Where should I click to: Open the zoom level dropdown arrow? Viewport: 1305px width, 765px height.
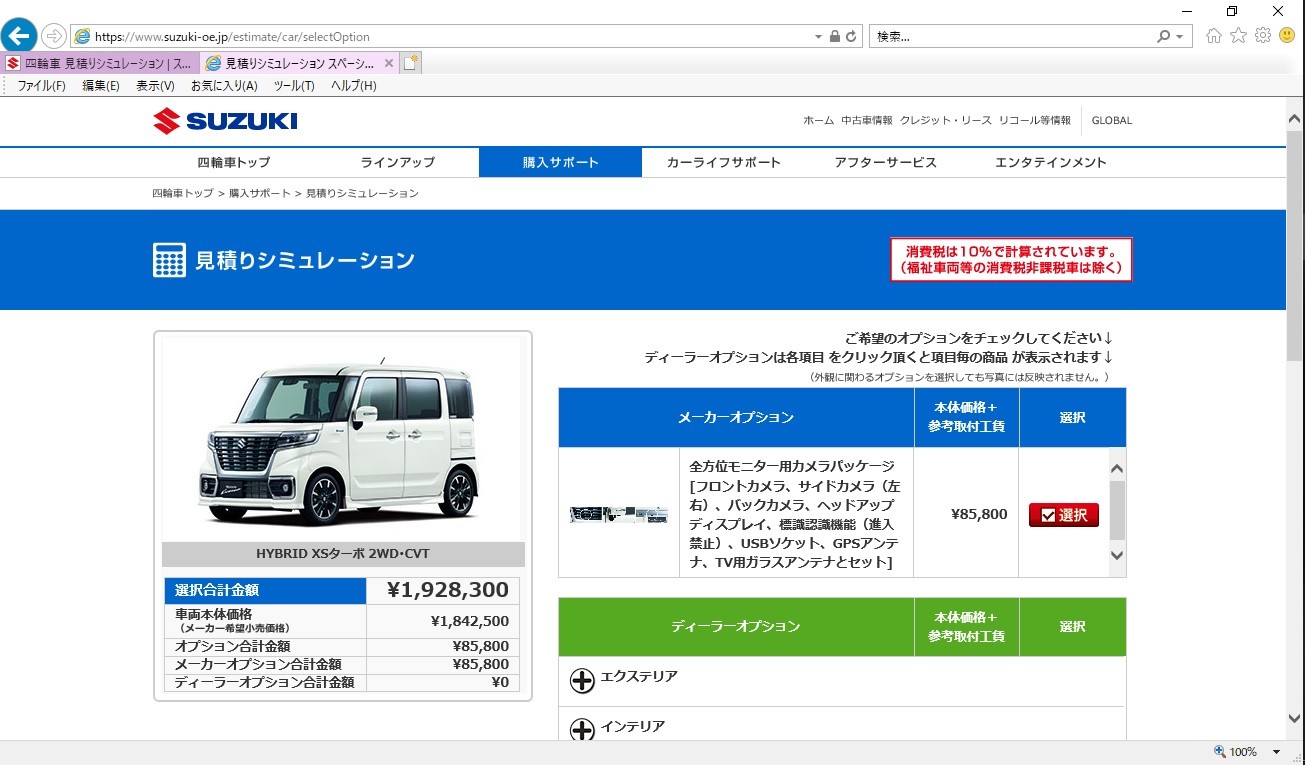[x=1276, y=752]
